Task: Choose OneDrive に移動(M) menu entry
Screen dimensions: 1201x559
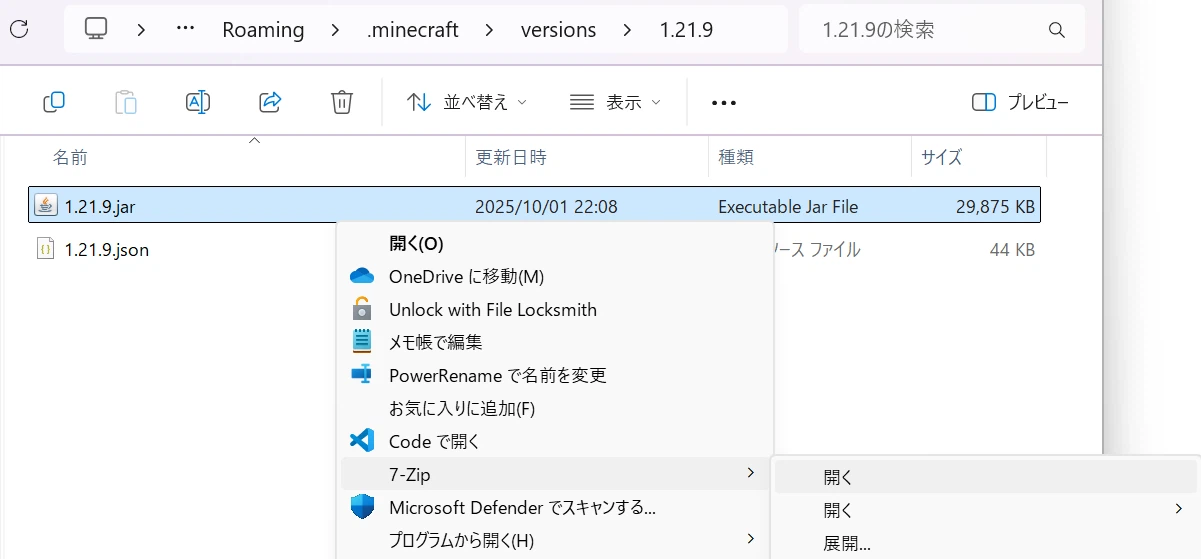Action: click(x=555, y=276)
